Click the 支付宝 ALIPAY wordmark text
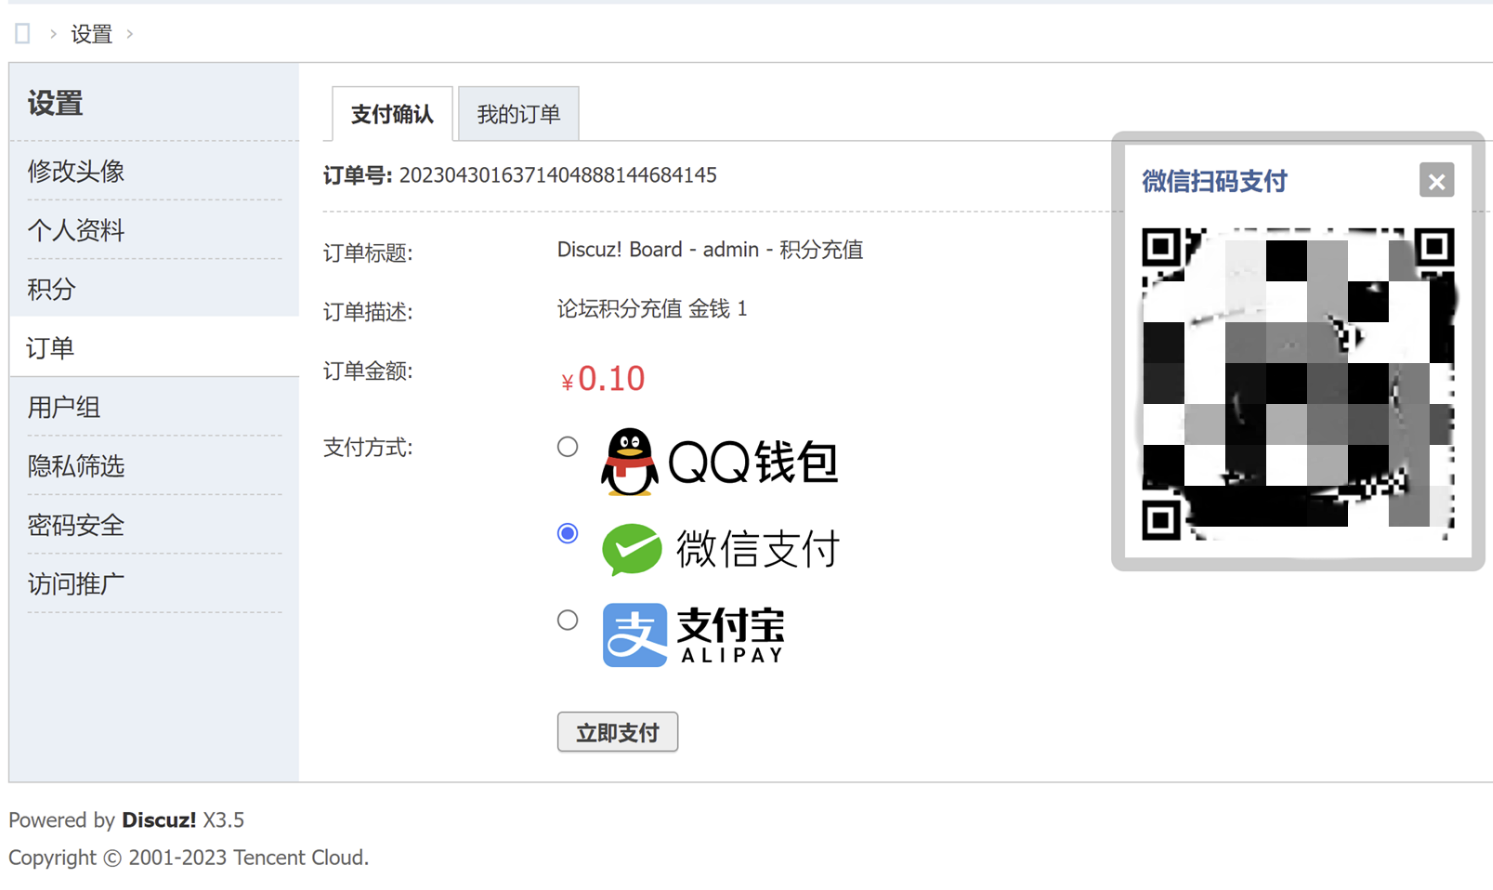 [x=731, y=635]
